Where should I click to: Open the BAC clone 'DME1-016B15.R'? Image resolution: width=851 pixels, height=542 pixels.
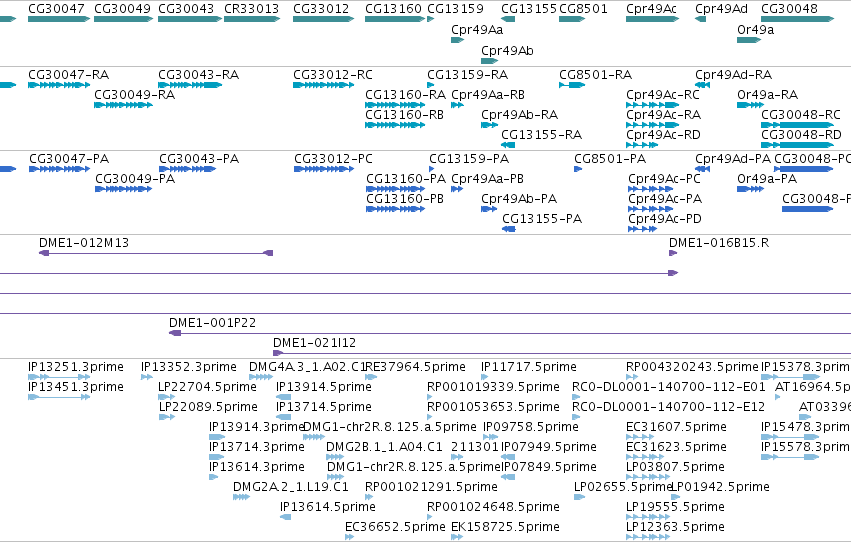[719, 243]
